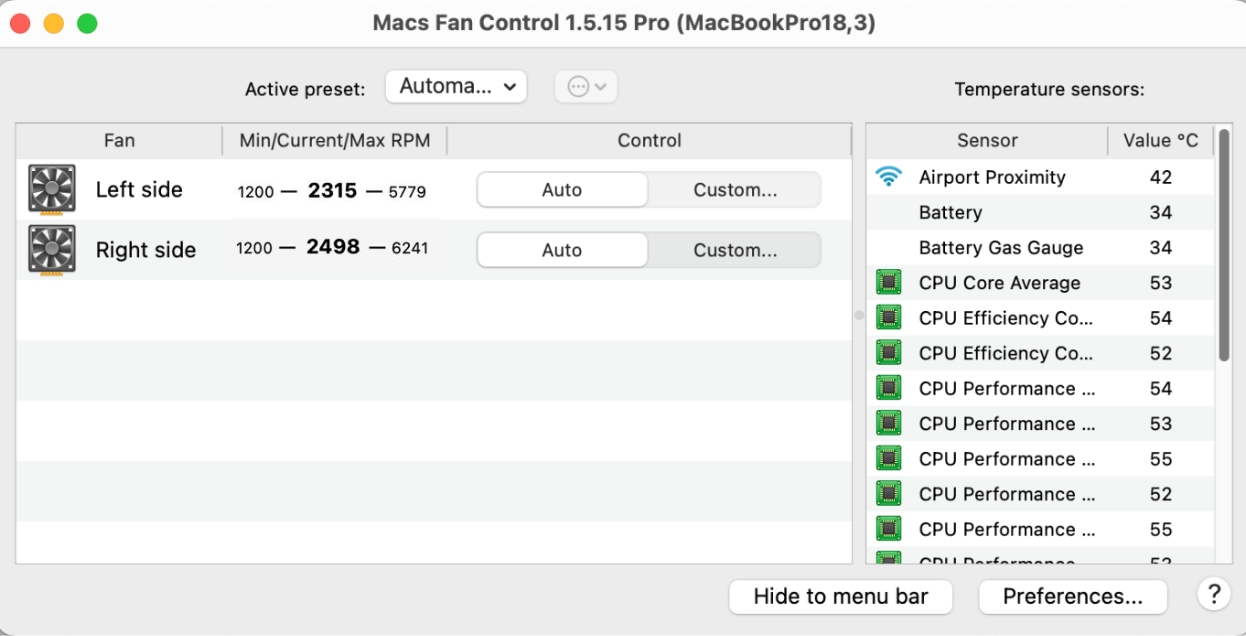Set Right side fan to Auto
The image size is (1246, 636).
click(x=562, y=250)
